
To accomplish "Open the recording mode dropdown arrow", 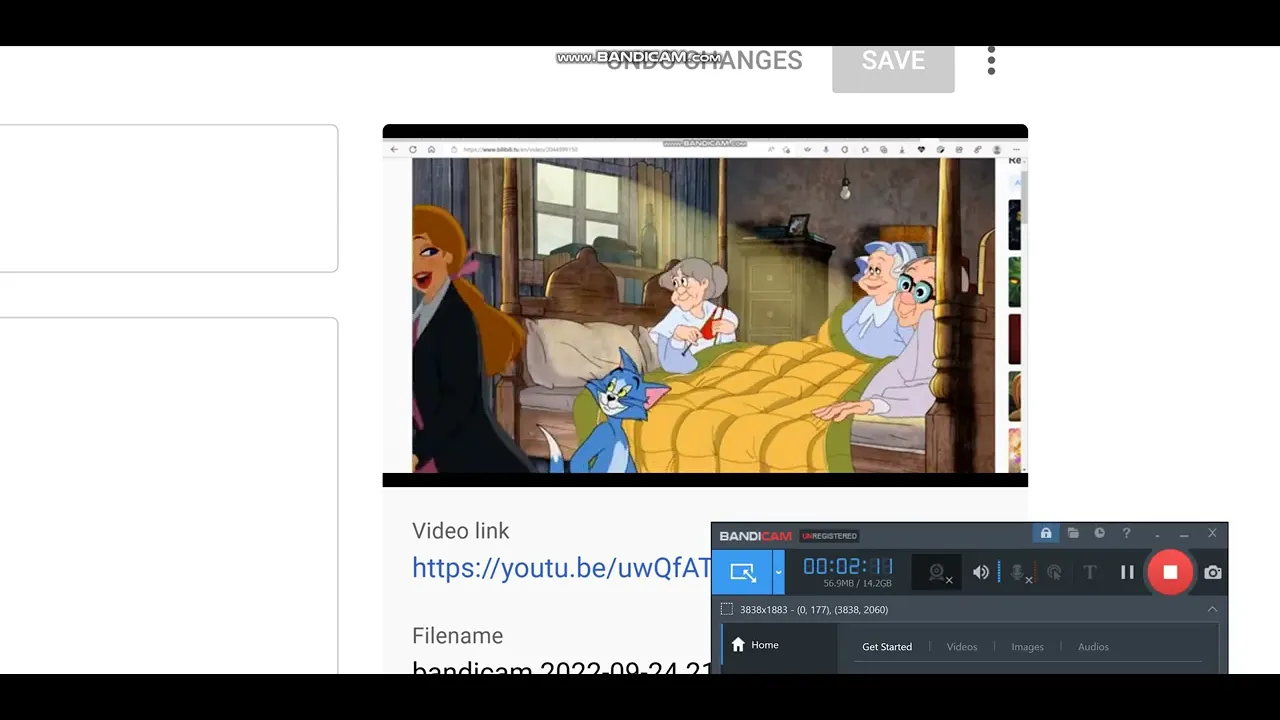I will pos(778,572).
